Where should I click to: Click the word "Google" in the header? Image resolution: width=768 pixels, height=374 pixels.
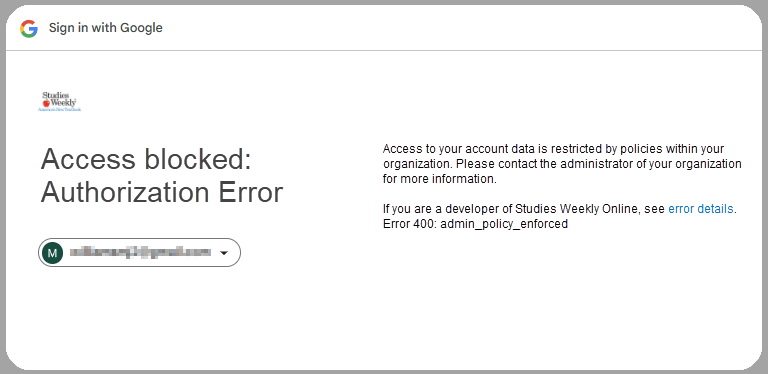pyautogui.click(x=142, y=28)
